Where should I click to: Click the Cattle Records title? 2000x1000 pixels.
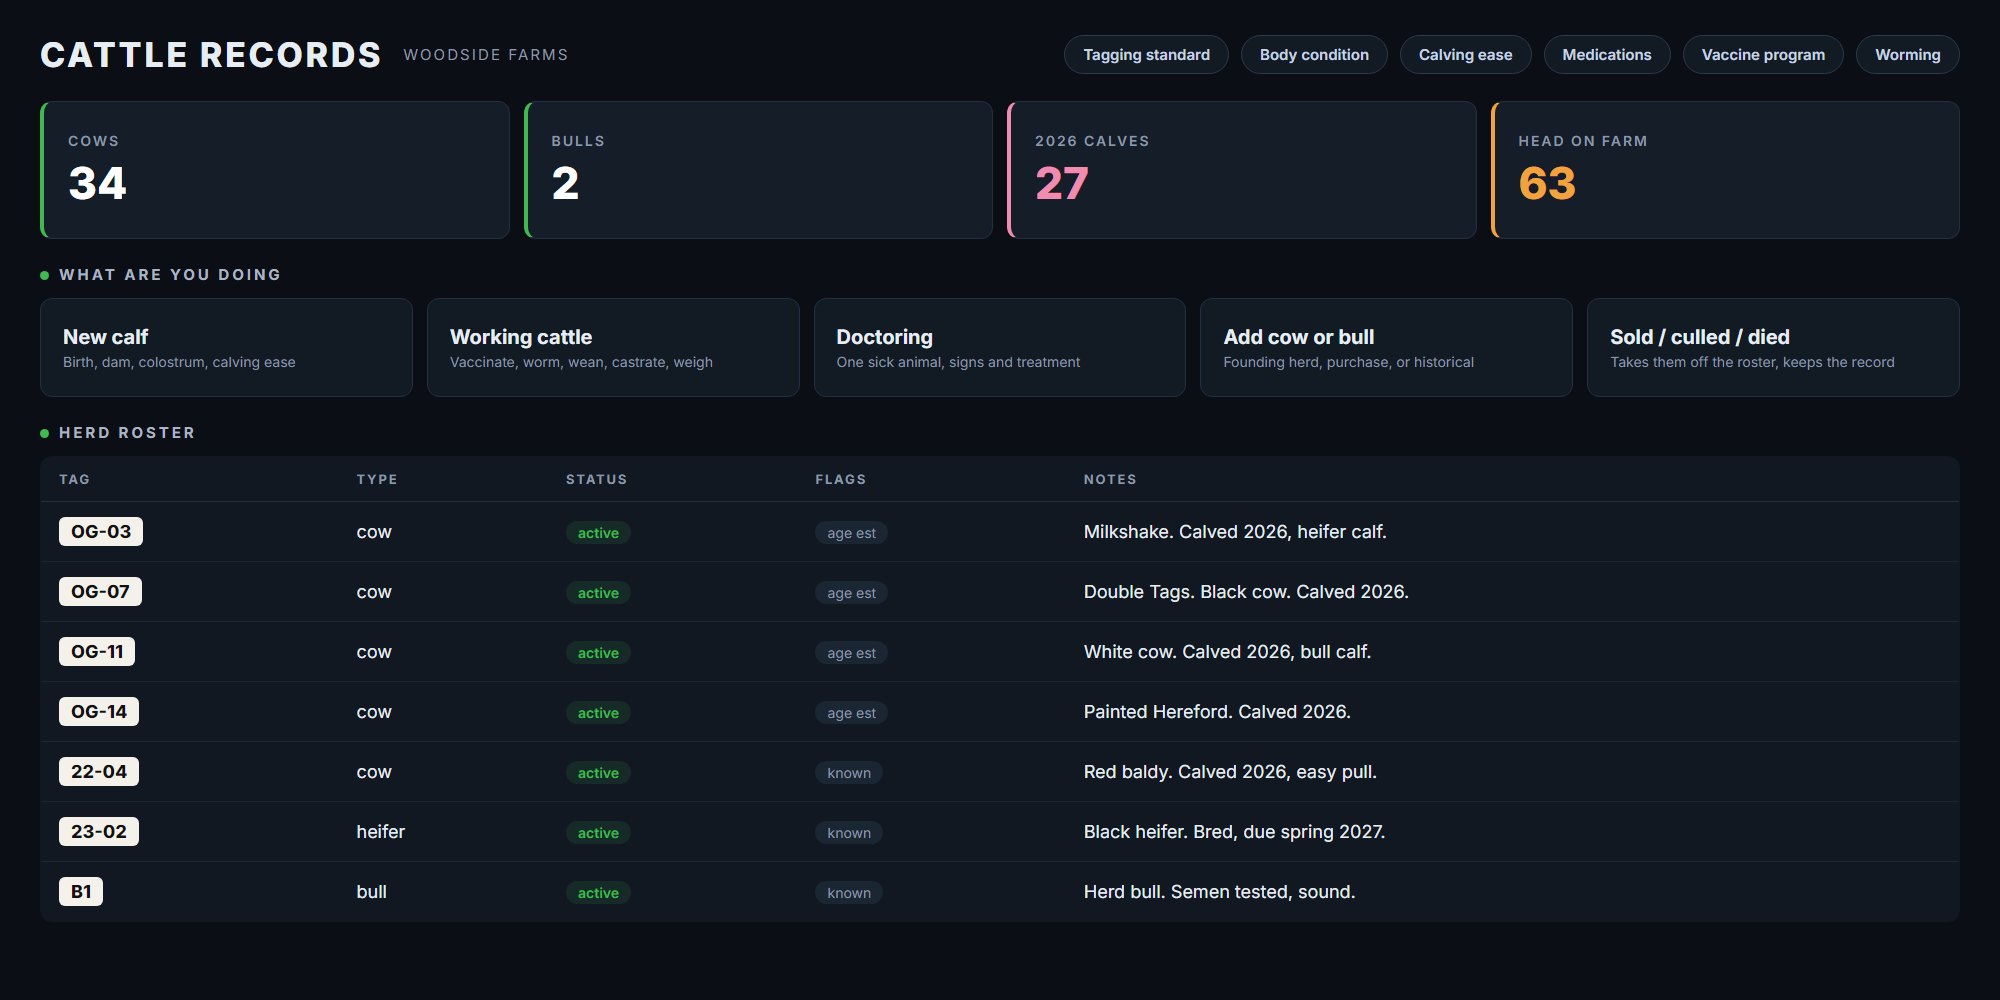pos(211,55)
